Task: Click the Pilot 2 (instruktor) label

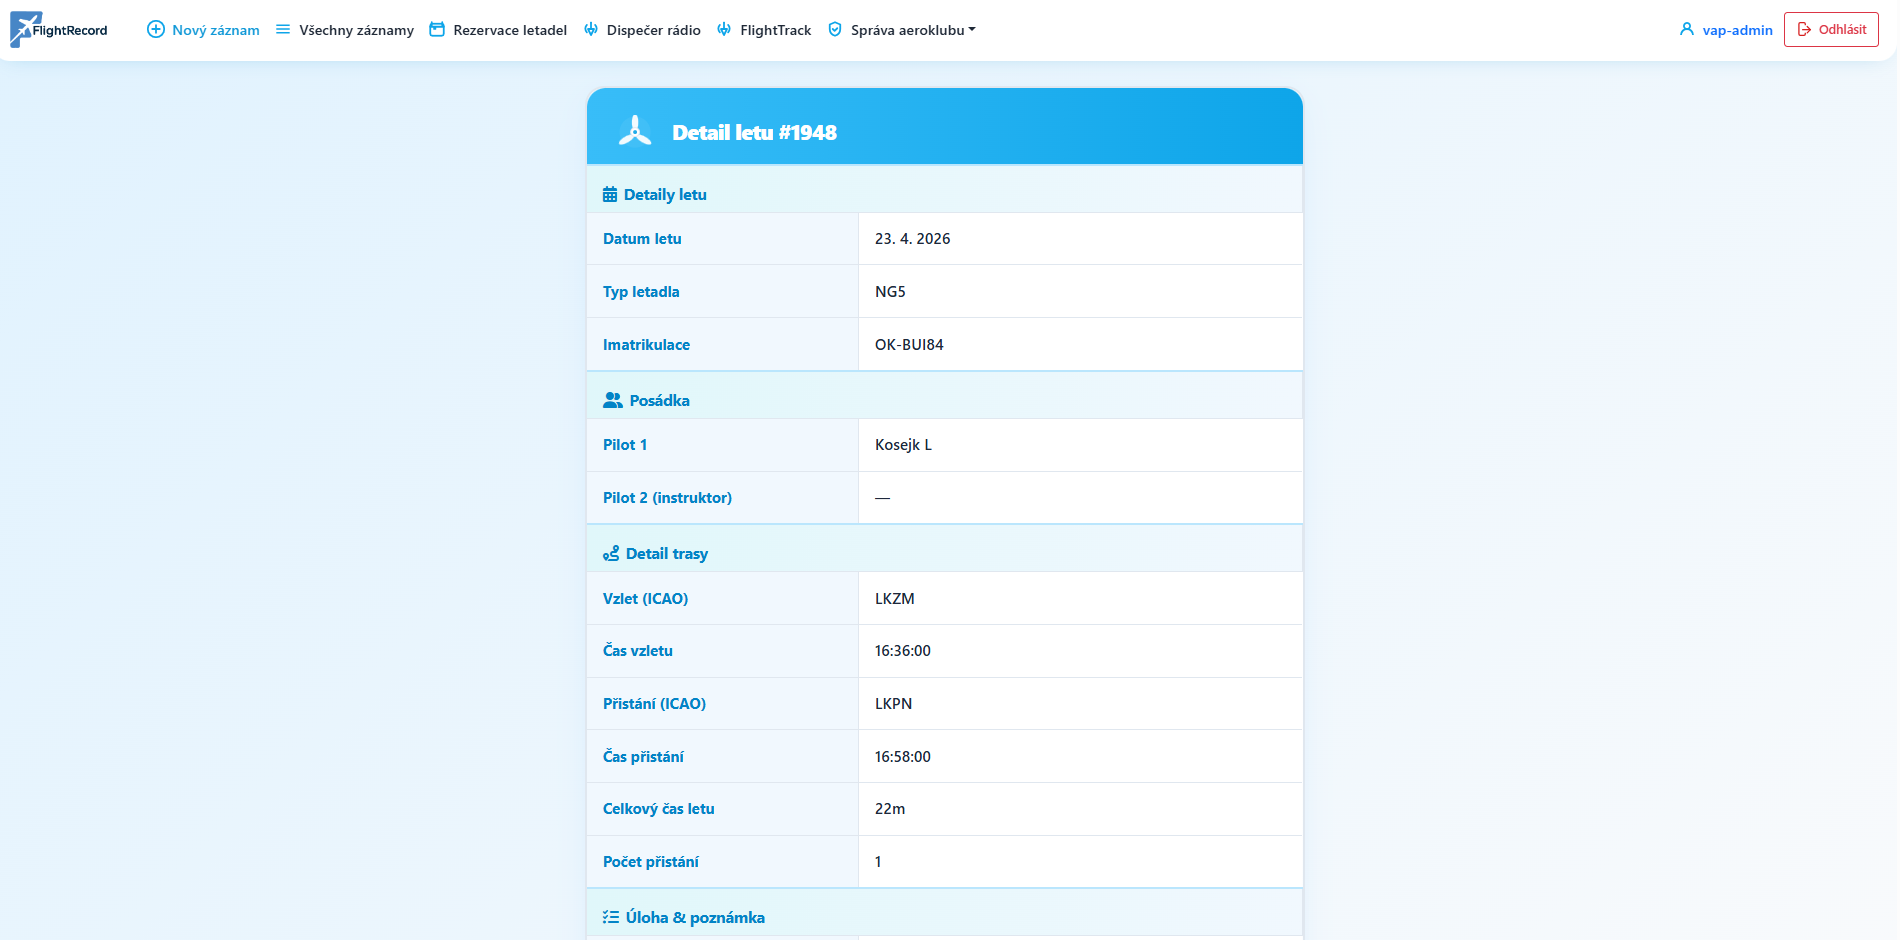Action: tap(667, 498)
